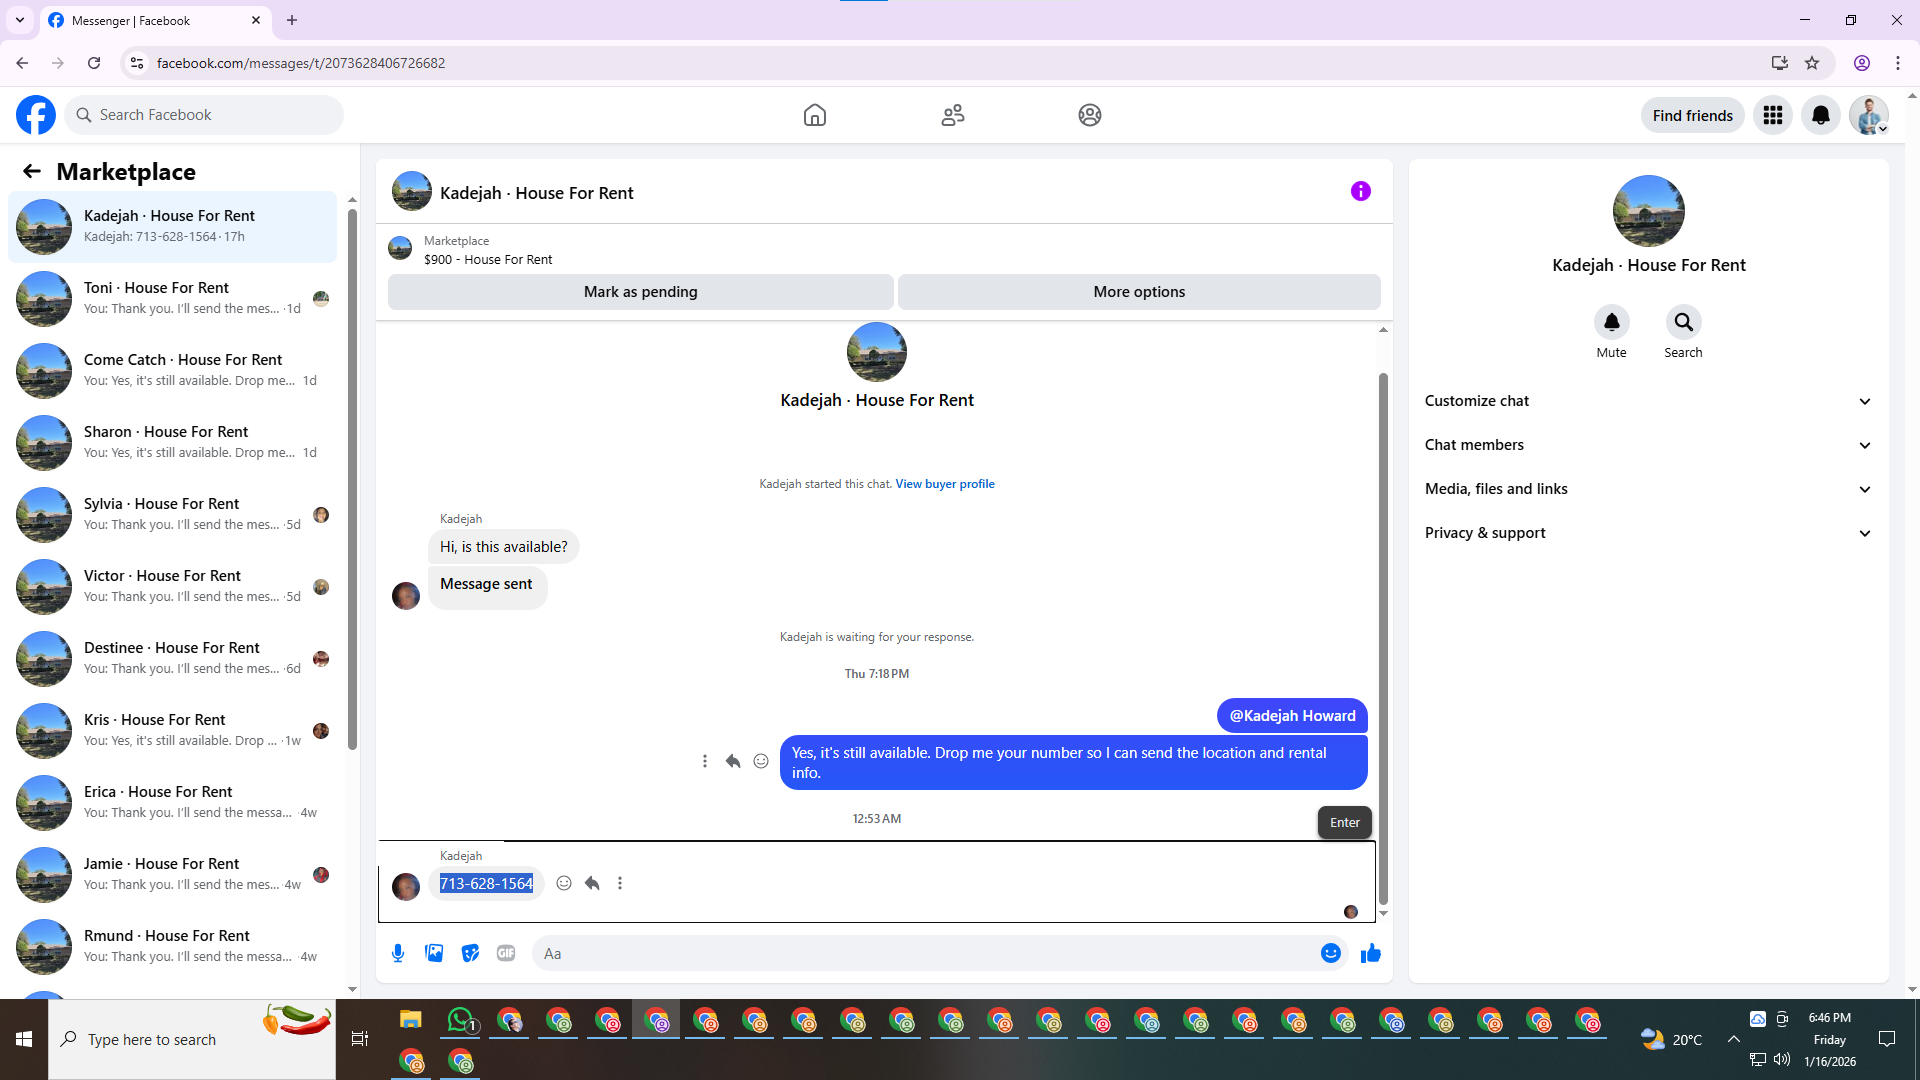Open the sticker picker icon
This screenshot has height=1080, width=1920.
[x=470, y=953]
